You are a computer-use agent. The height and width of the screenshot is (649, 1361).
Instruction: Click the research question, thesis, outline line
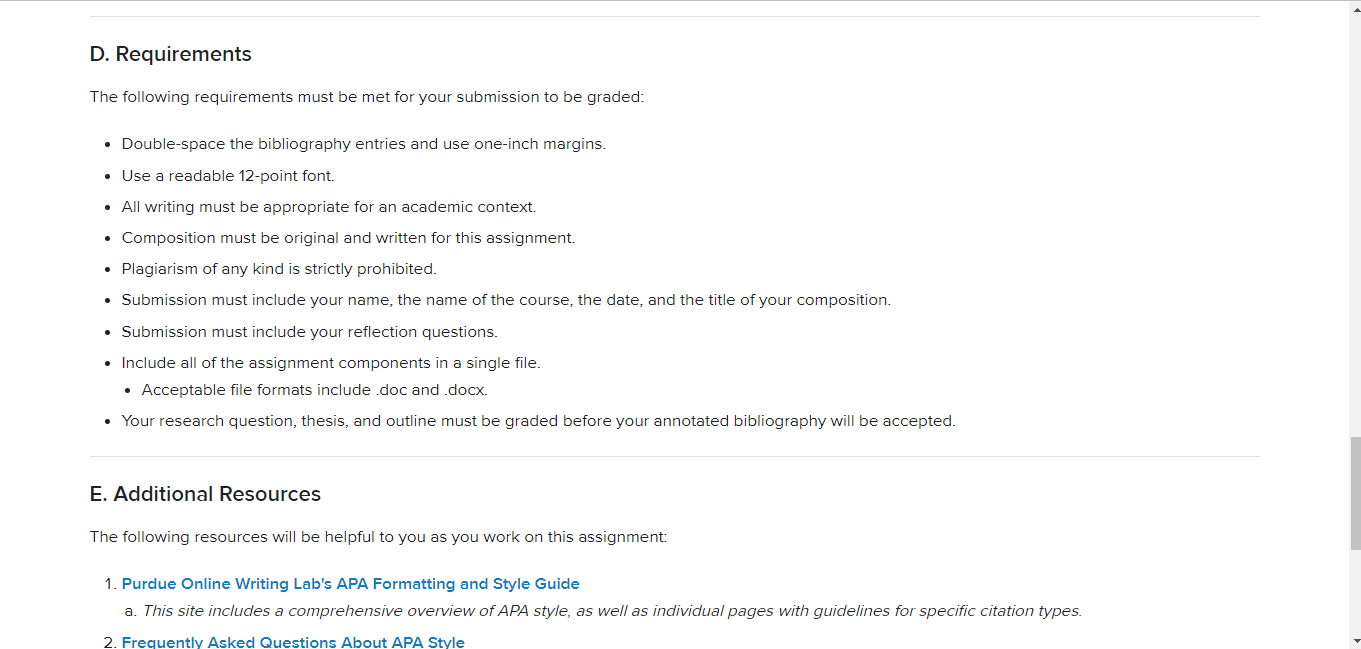point(539,421)
